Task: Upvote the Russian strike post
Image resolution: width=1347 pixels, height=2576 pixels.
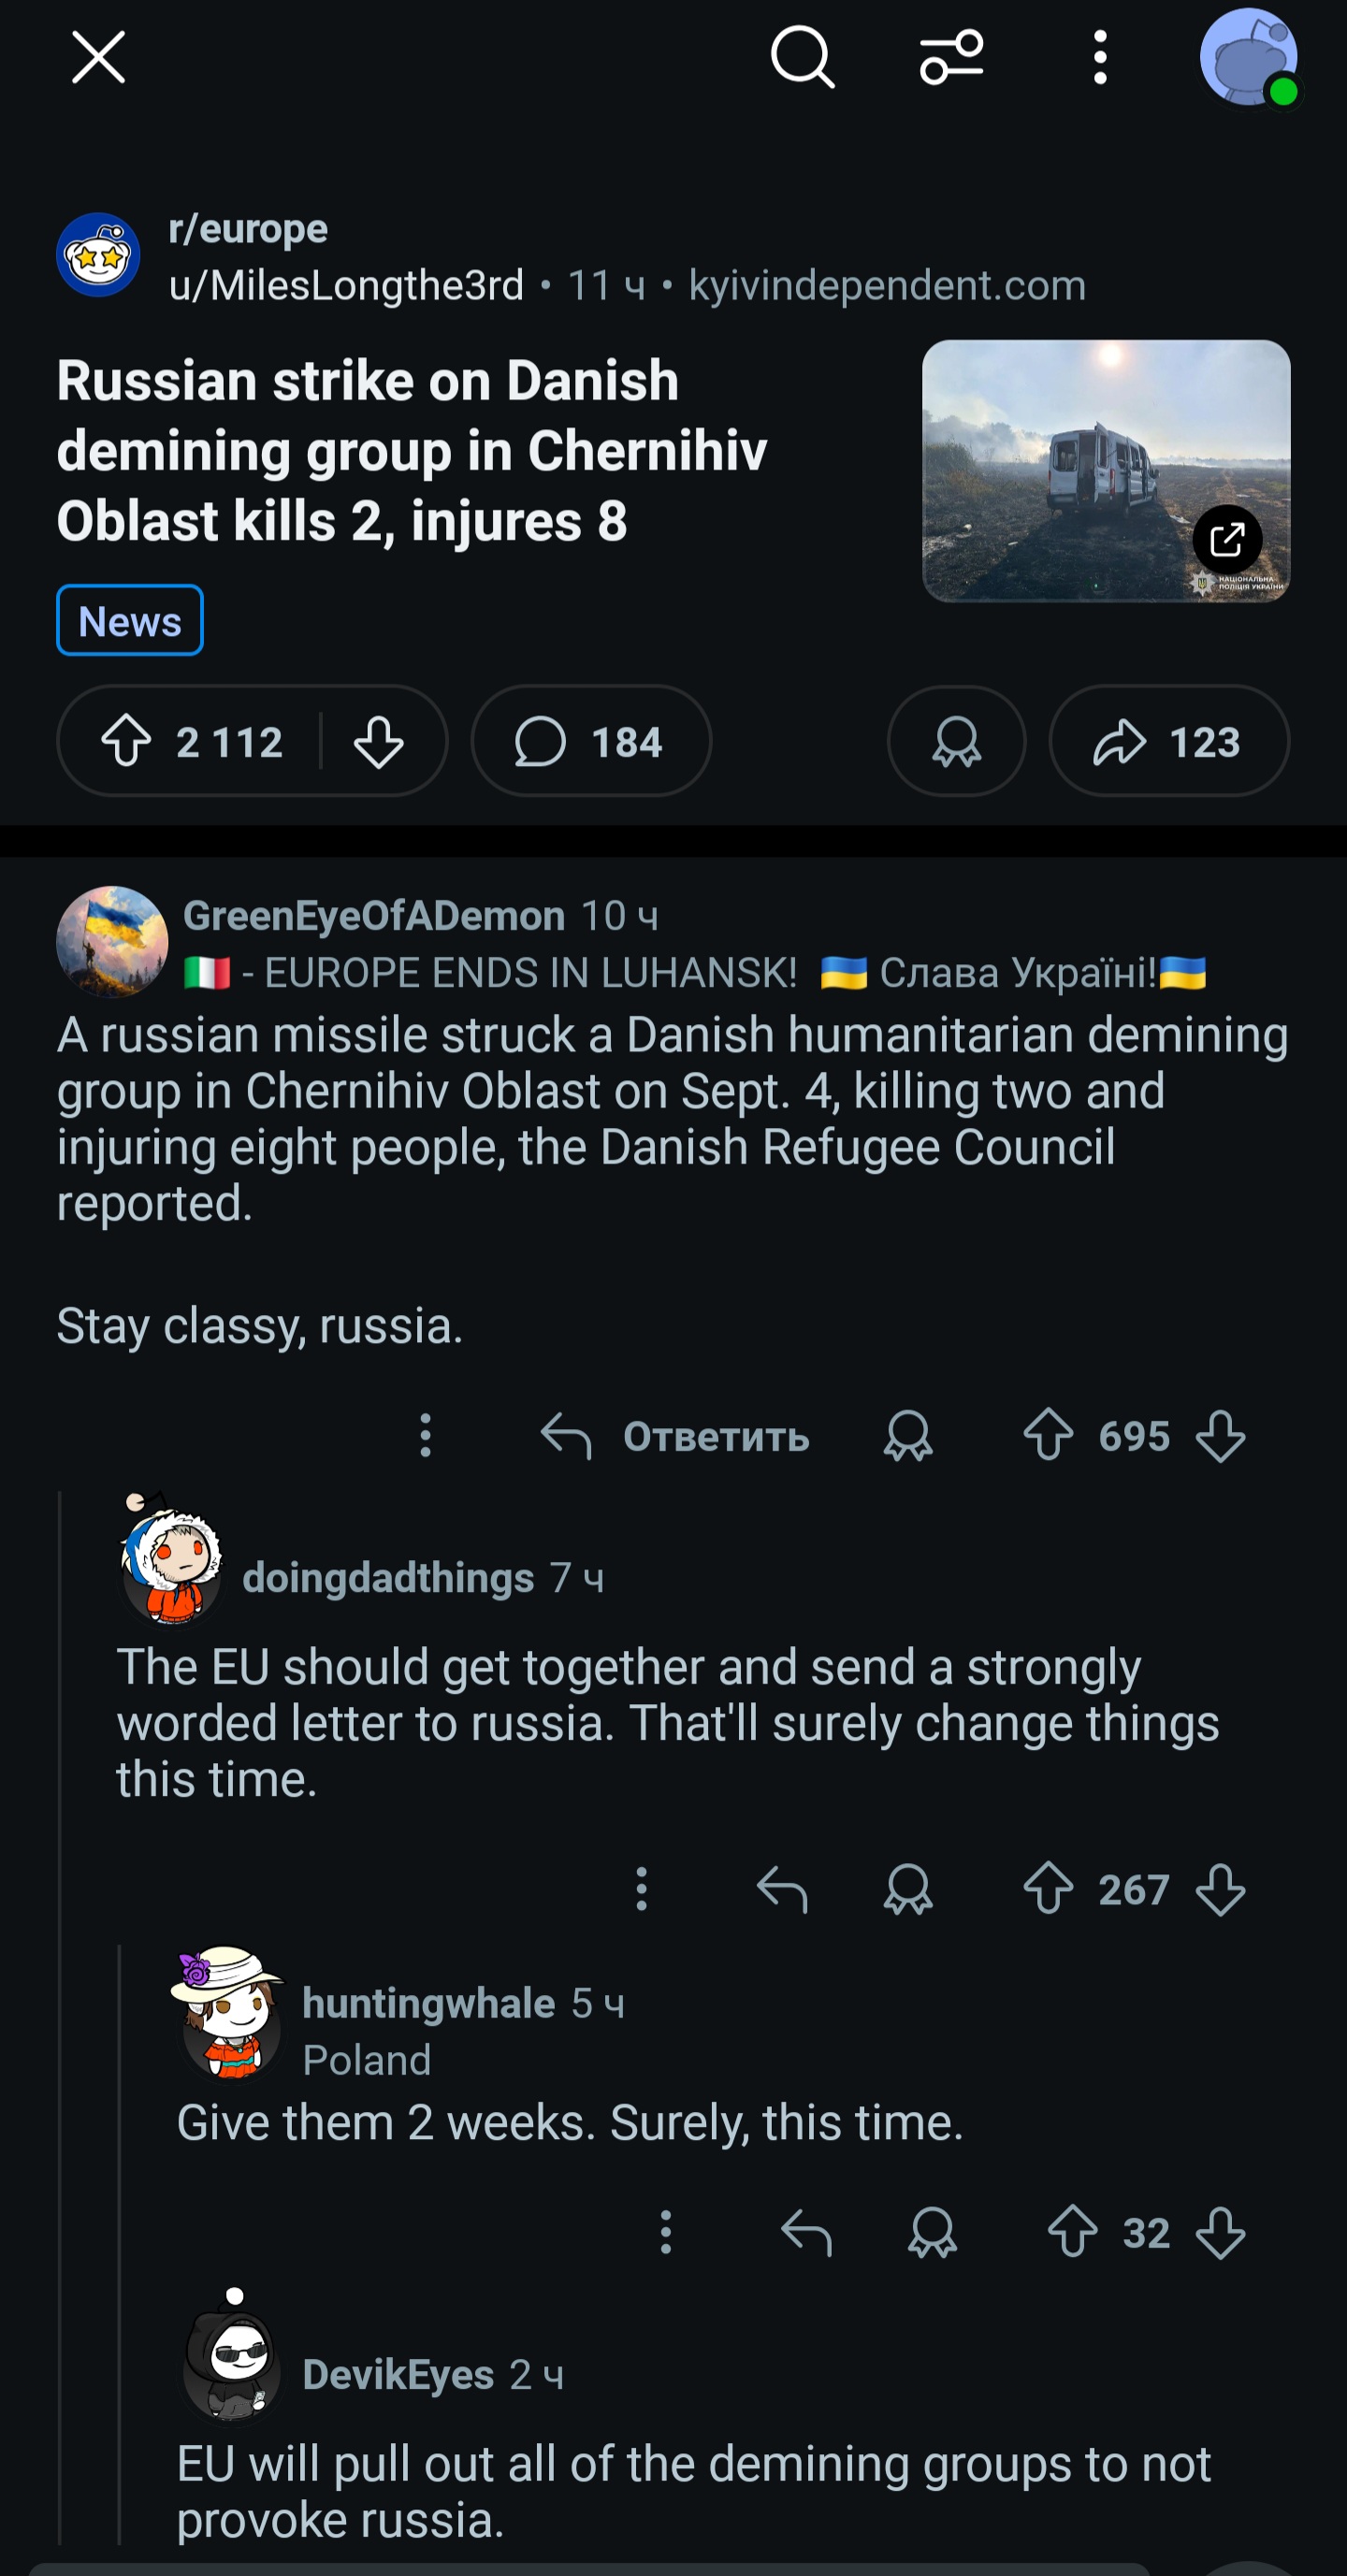Action: 127,742
